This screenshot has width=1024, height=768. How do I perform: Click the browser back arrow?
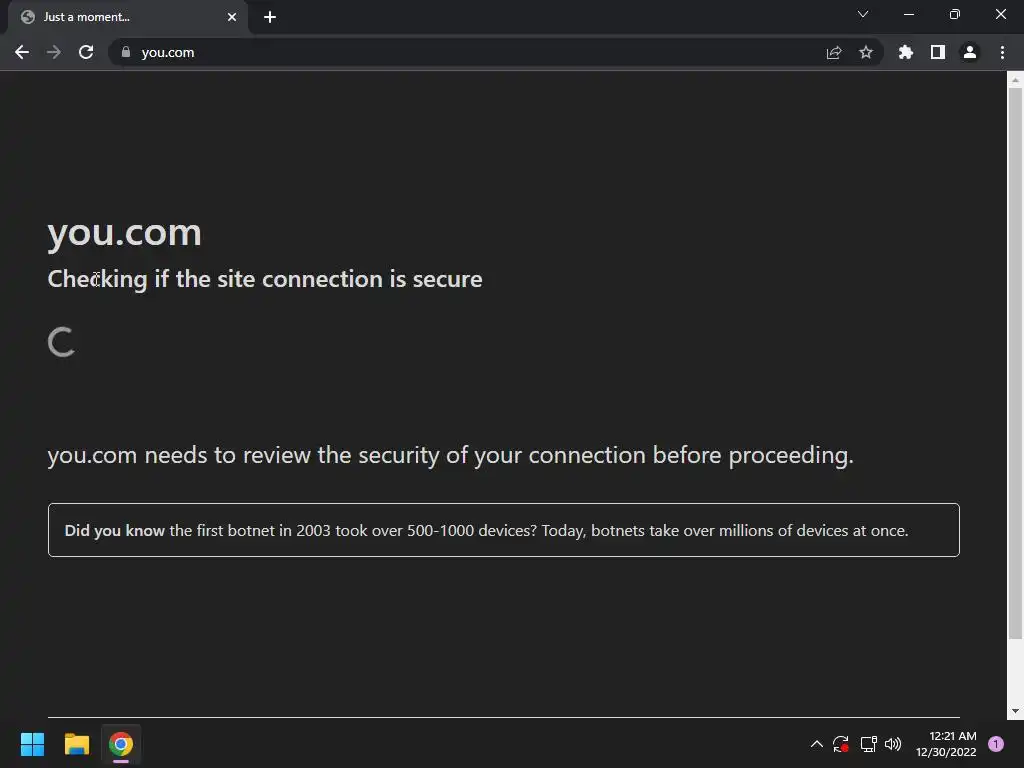pos(22,52)
